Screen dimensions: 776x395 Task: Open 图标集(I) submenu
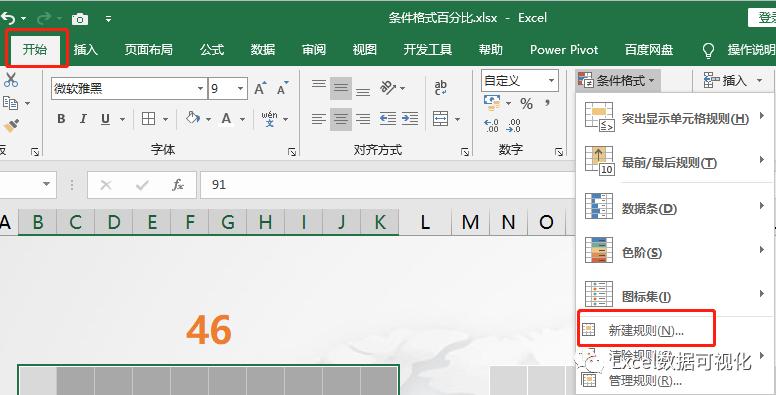(x=675, y=296)
